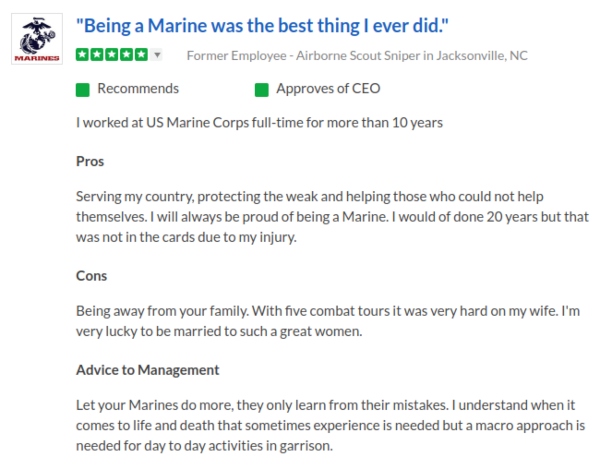The height and width of the screenshot is (469, 600).
Task: Click the "Cons" section heading
Action: (92, 275)
